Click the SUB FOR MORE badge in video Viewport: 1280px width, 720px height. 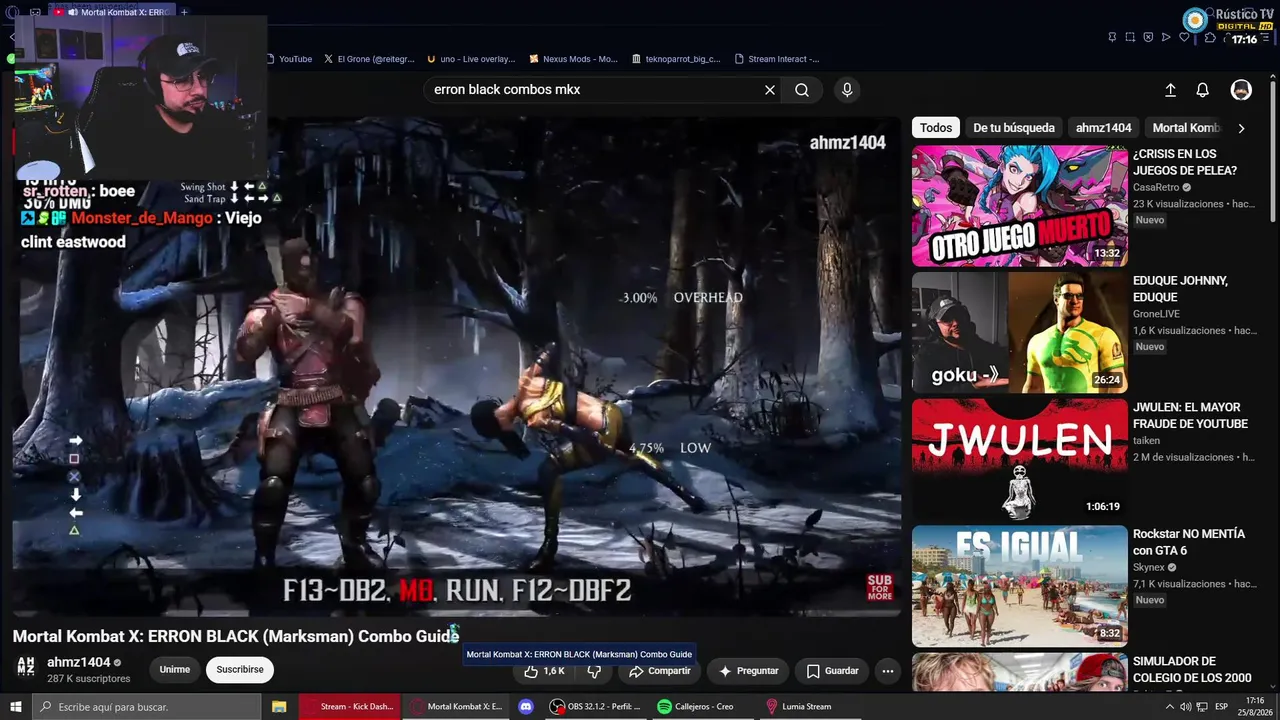tap(880, 587)
